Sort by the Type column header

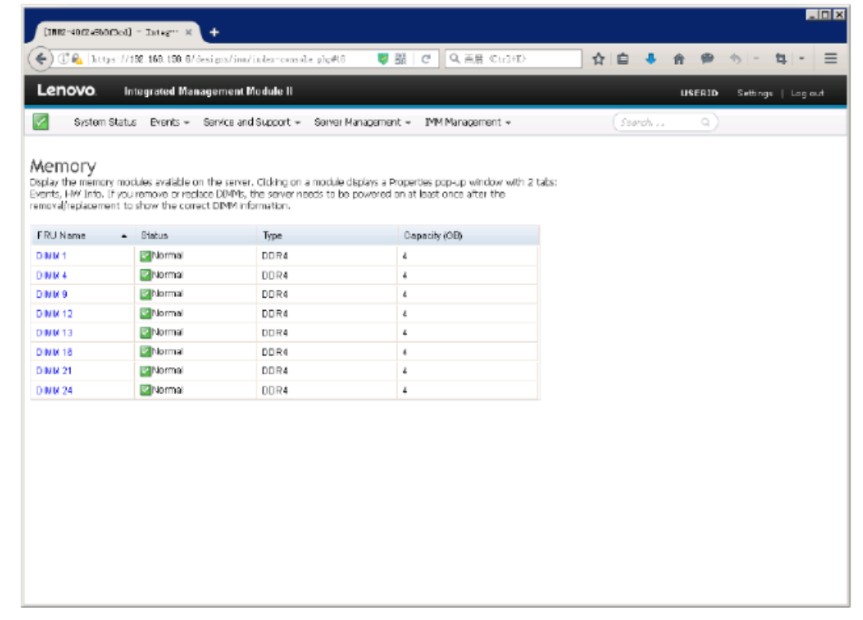[326, 236]
